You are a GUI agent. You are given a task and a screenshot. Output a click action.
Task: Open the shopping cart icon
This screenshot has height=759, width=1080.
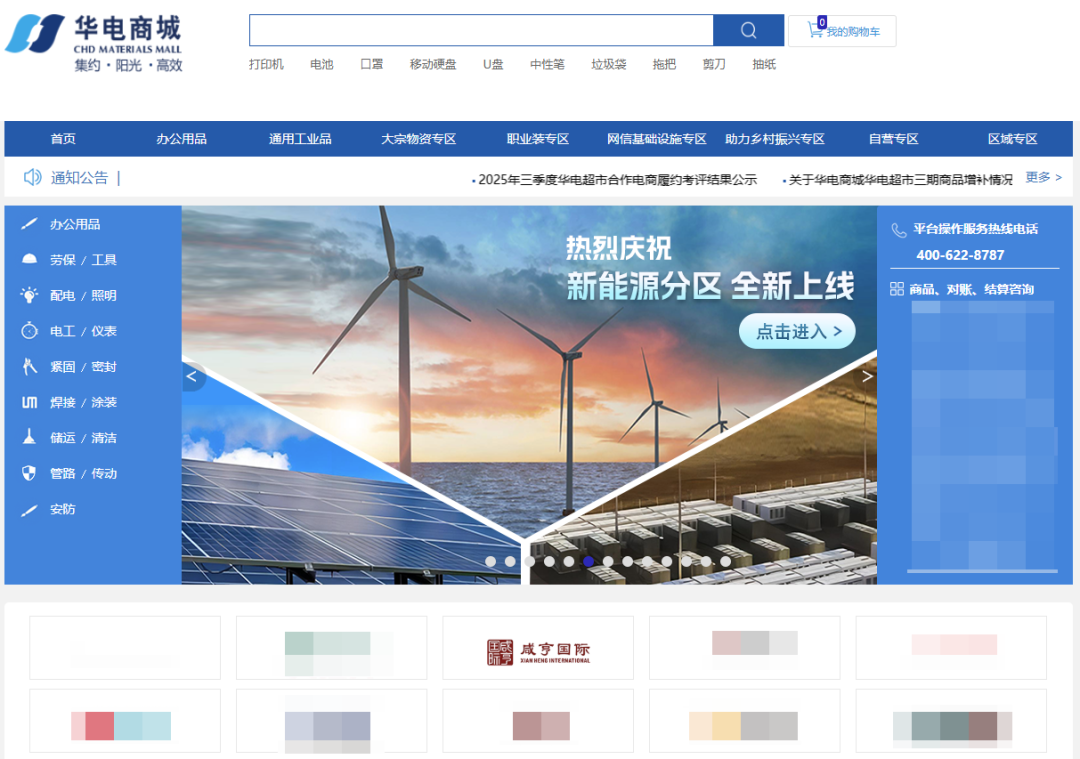[x=815, y=30]
